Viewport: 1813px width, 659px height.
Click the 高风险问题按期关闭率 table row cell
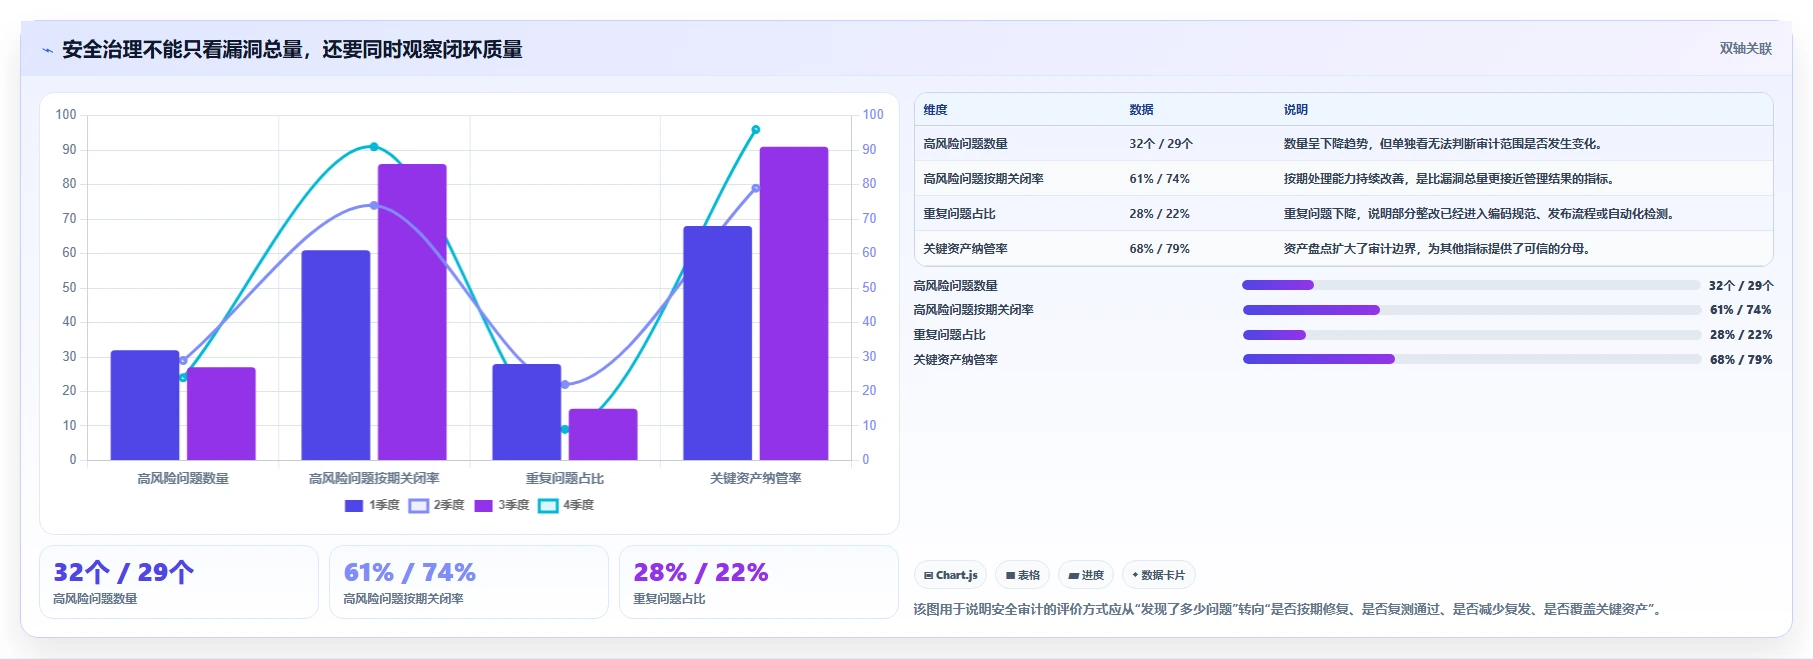click(x=983, y=179)
